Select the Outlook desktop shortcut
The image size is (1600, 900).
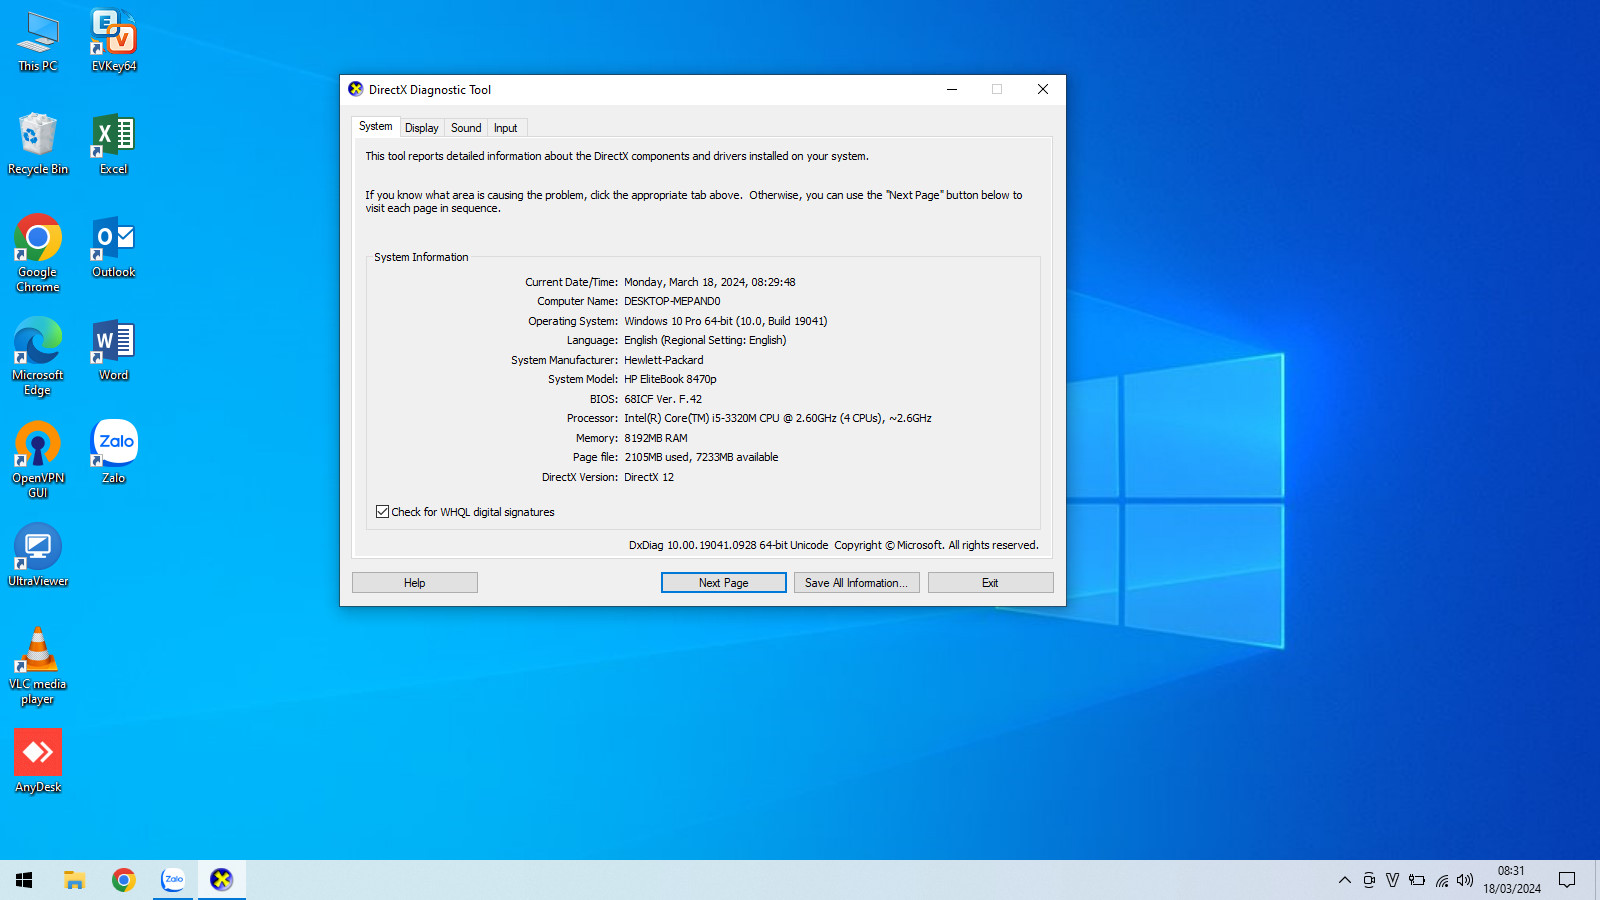[114, 248]
